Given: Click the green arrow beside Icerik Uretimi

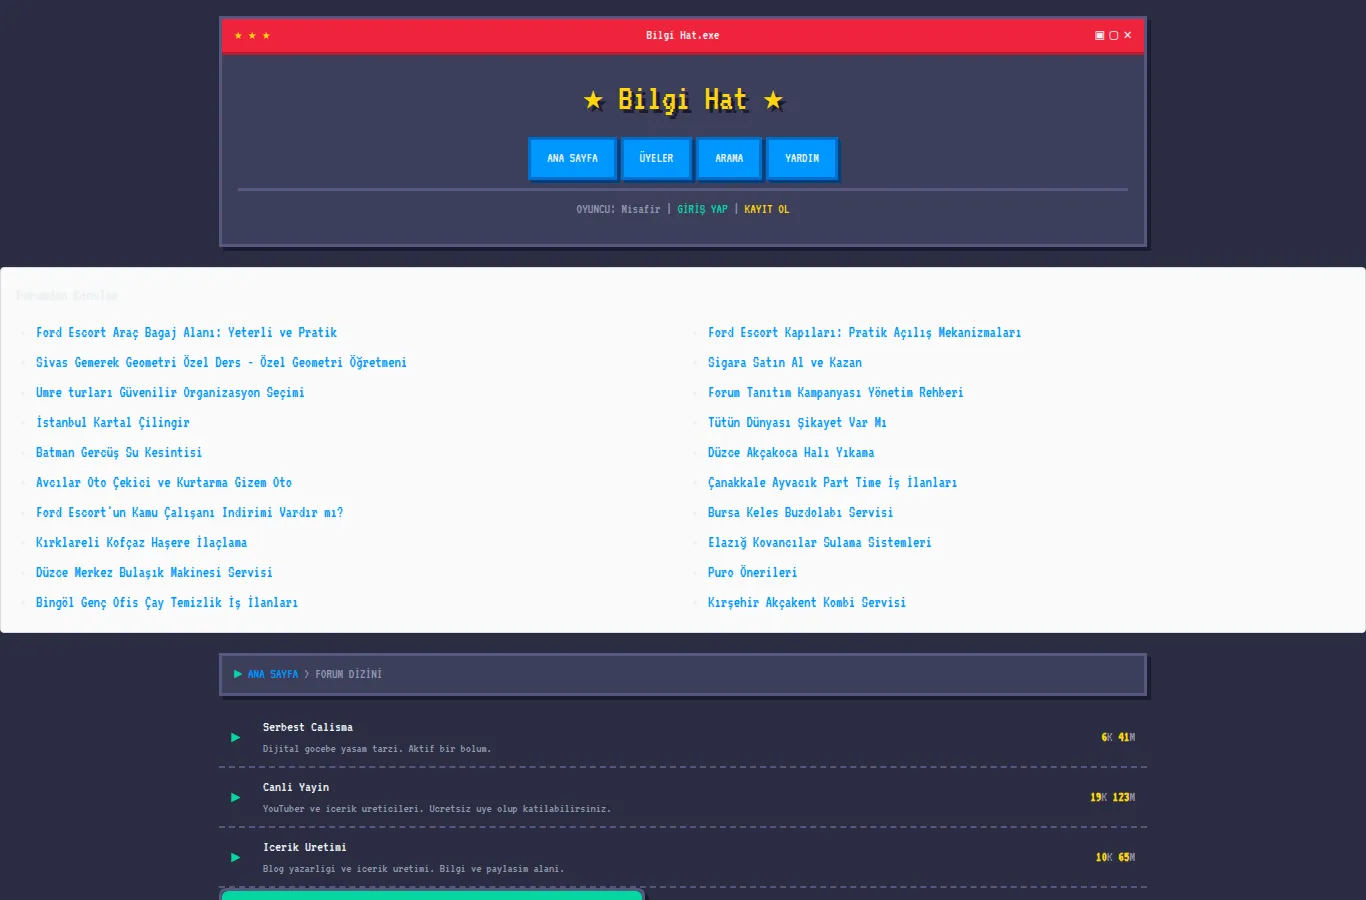Looking at the screenshot, I should (236, 857).
